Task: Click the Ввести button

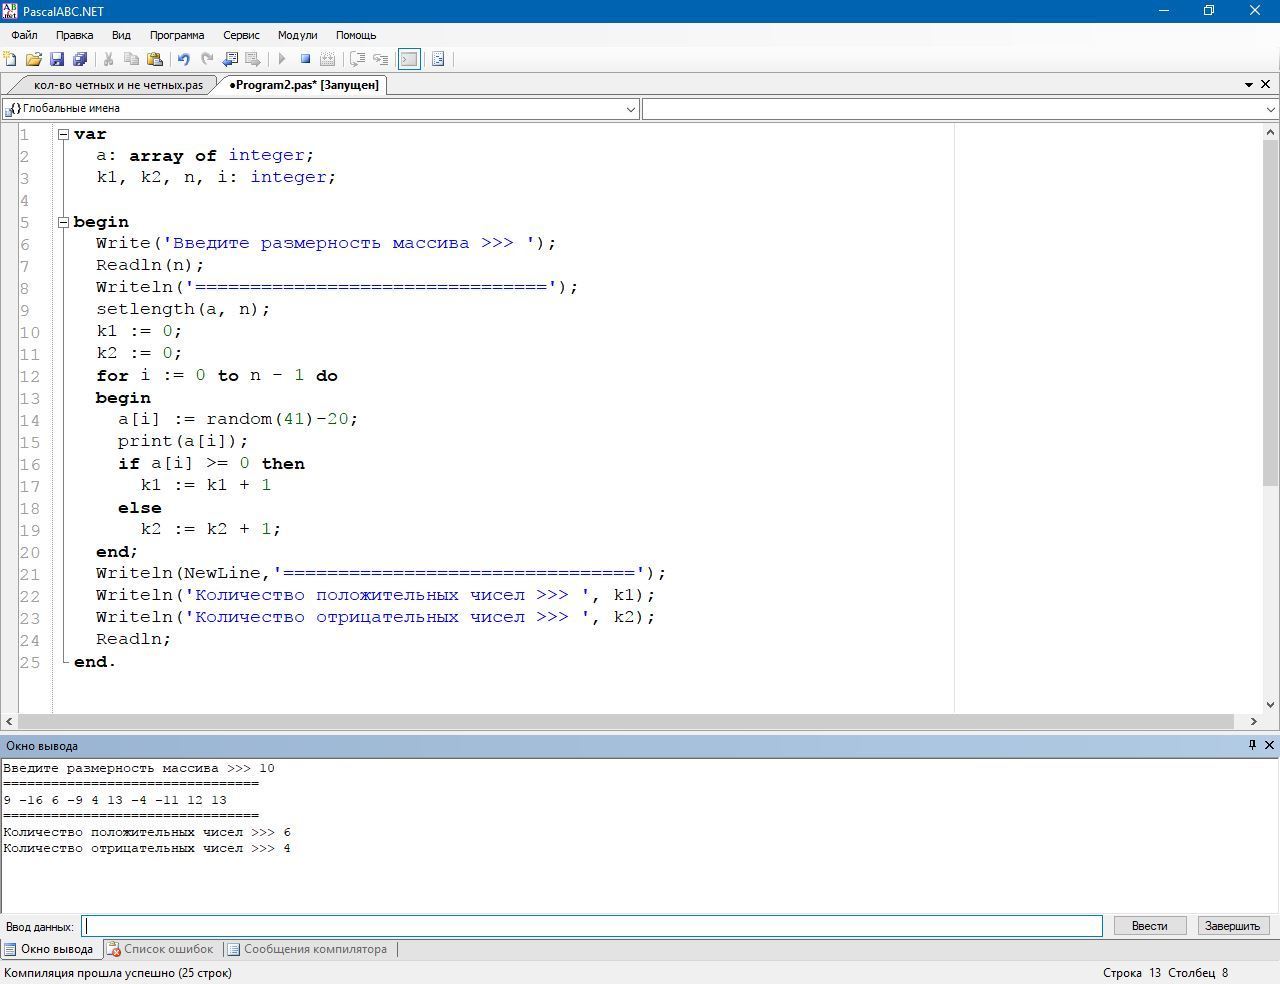Action: (1149, 926)
